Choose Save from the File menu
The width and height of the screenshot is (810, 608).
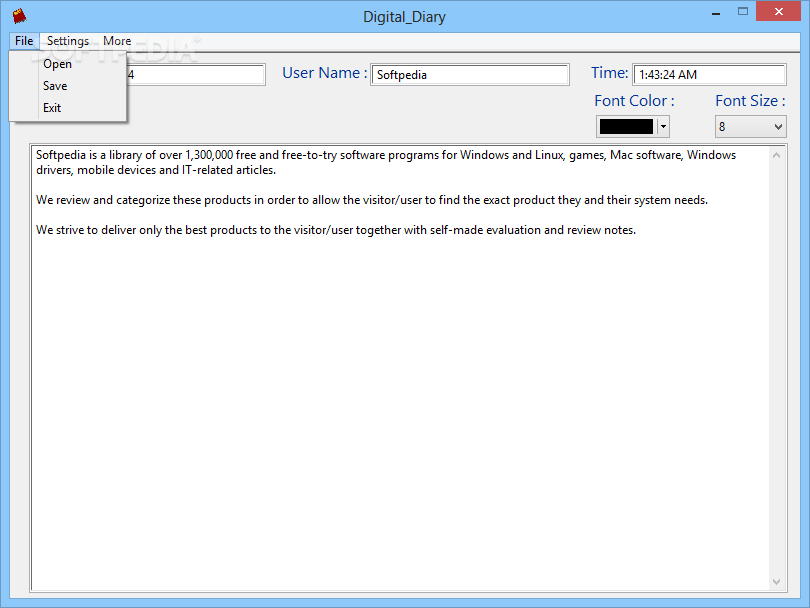coord(68,86)
